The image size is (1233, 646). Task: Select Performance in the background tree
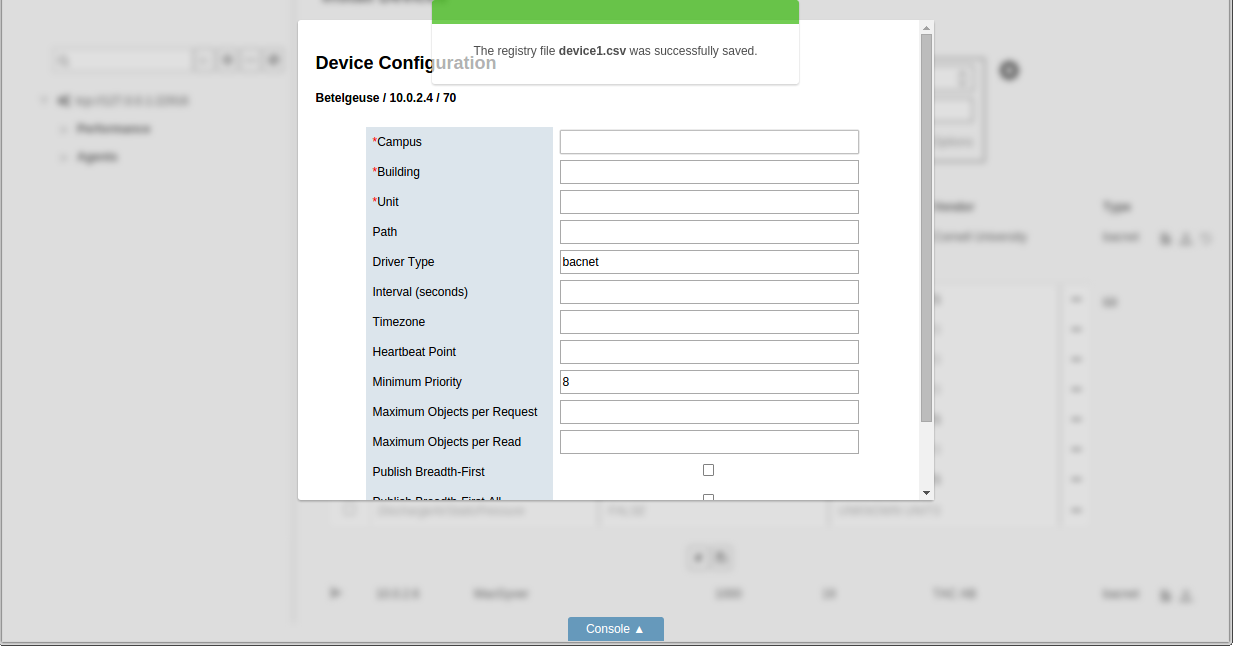tap(113, 129)
